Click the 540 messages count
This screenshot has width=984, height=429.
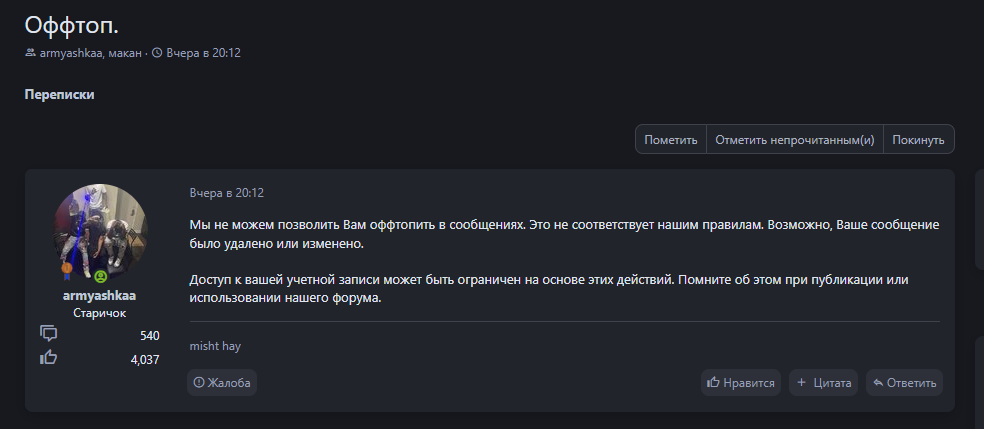(x=149, y=335)
